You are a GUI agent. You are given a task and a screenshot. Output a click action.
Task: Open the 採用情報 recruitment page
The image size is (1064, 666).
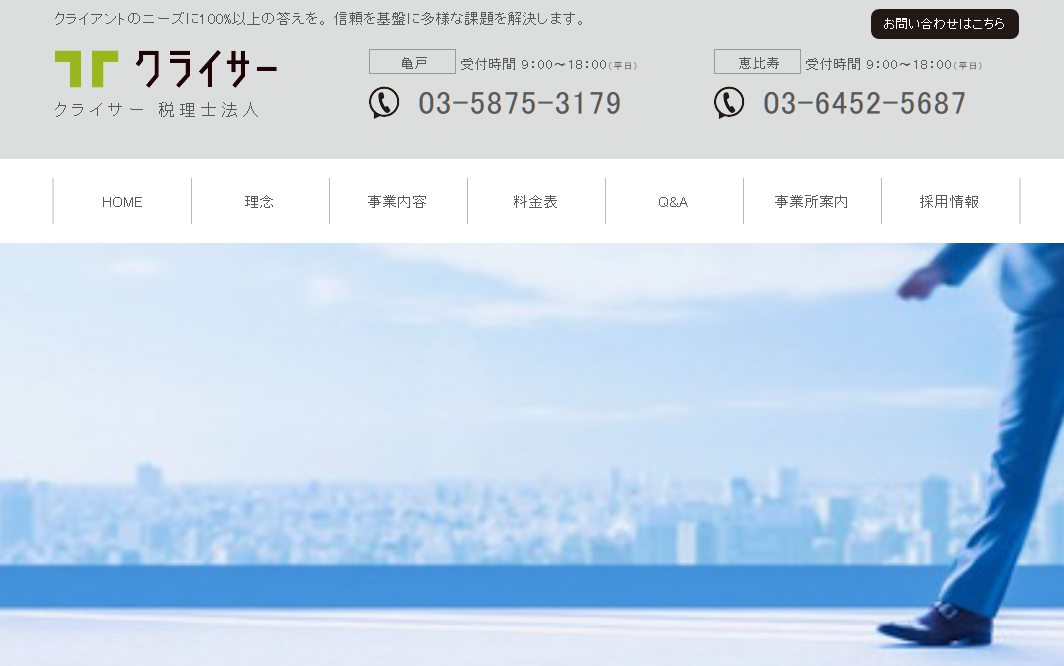(x=950, y=202)
